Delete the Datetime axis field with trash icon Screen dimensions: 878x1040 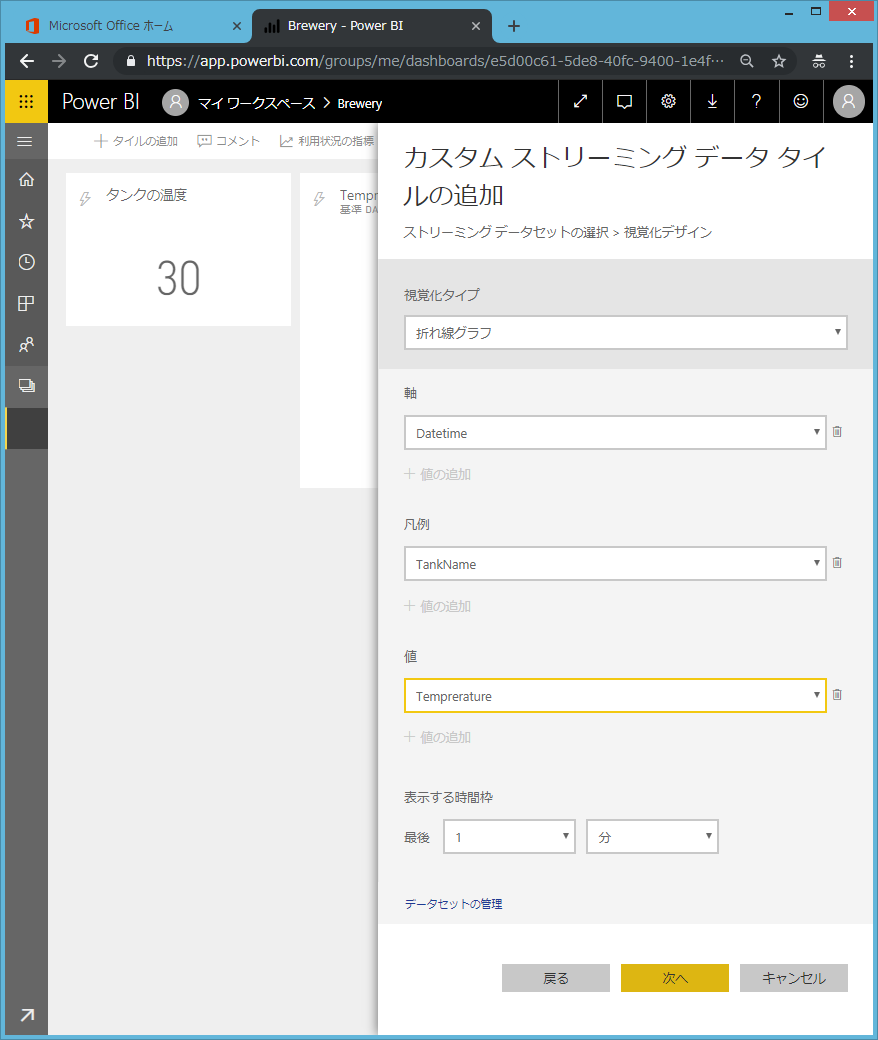point(837,432)
